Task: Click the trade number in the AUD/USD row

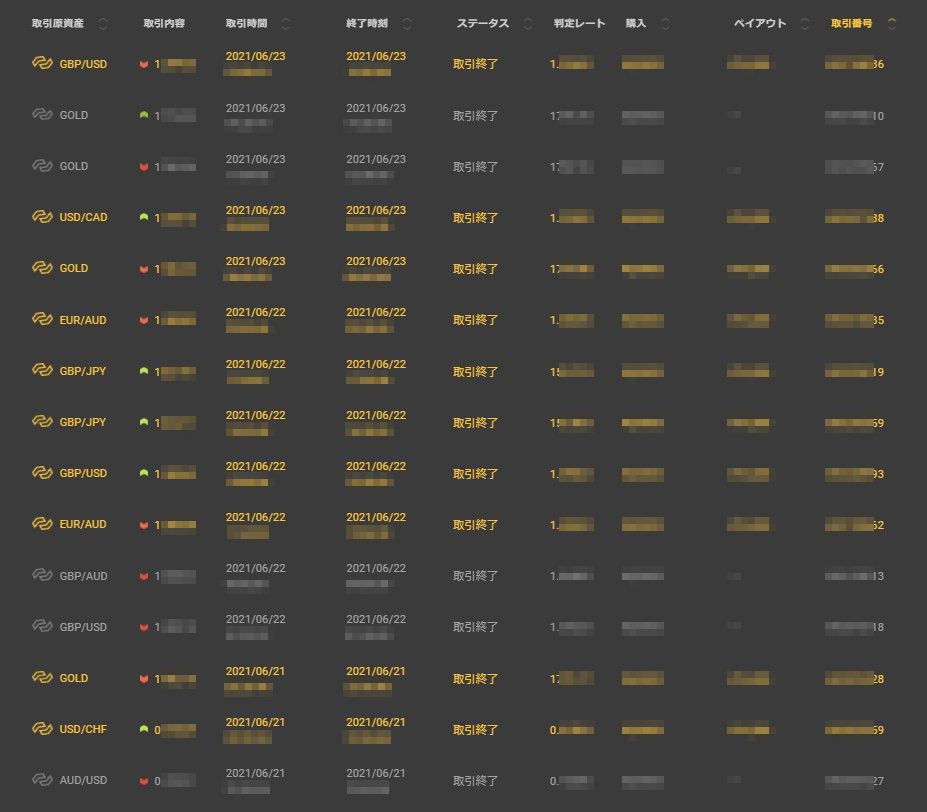Action: [x=854, y=781]
